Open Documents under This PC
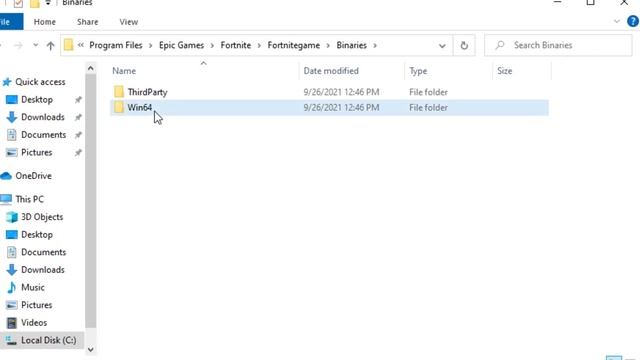The image size is (640, 360). 43,252
